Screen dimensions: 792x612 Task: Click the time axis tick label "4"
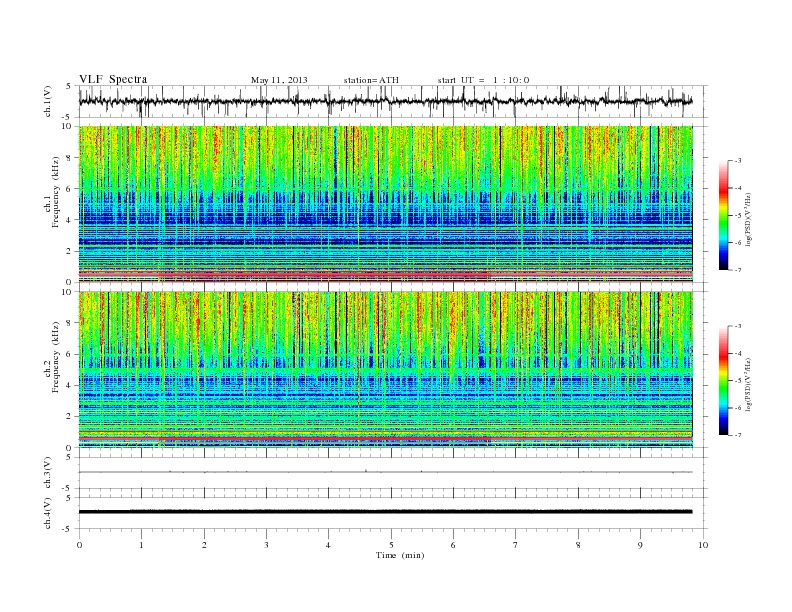click(x=328, y=545)
